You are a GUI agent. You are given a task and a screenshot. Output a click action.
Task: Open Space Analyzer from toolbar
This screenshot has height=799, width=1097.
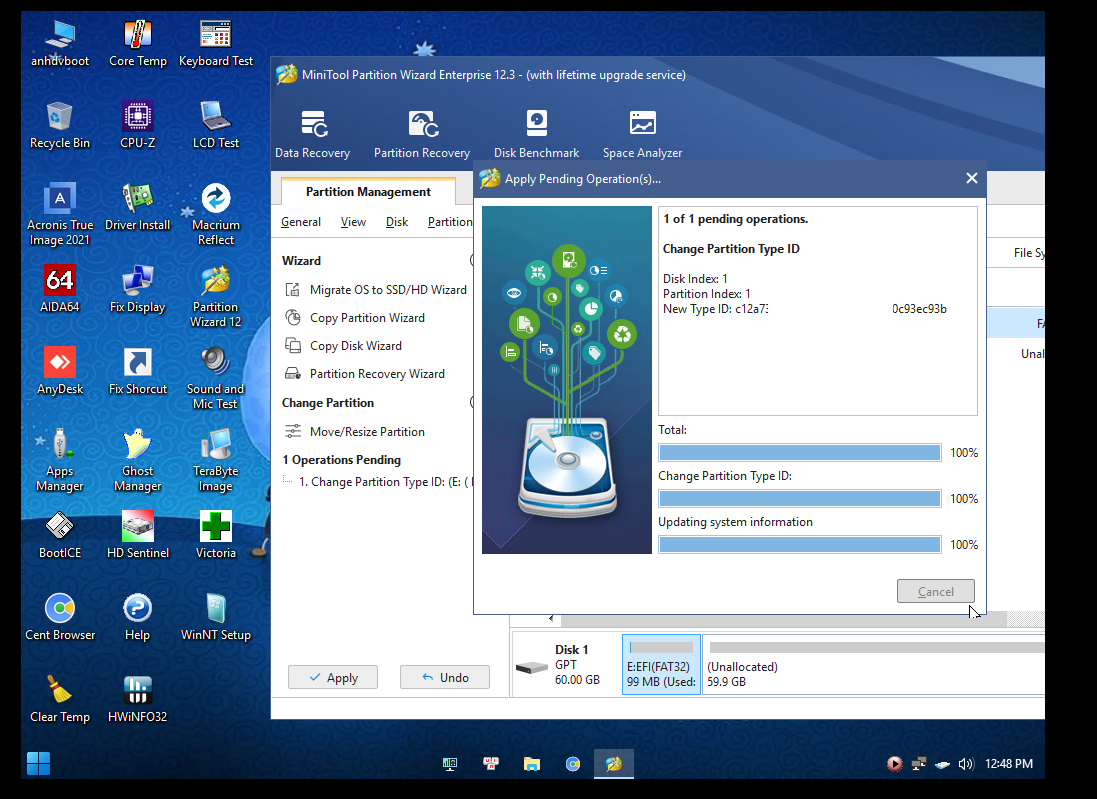tap(642, 135)
